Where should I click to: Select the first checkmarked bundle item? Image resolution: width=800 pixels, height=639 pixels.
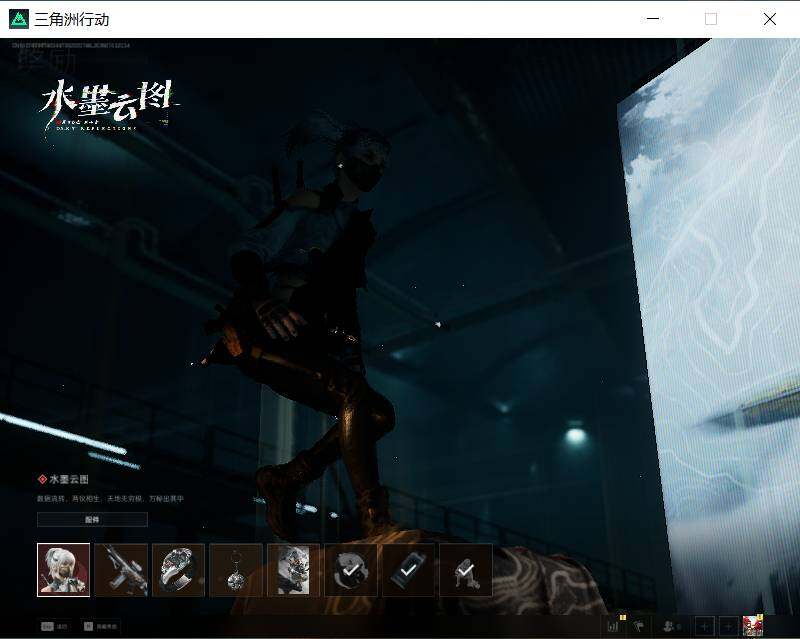tap(351, 570)
